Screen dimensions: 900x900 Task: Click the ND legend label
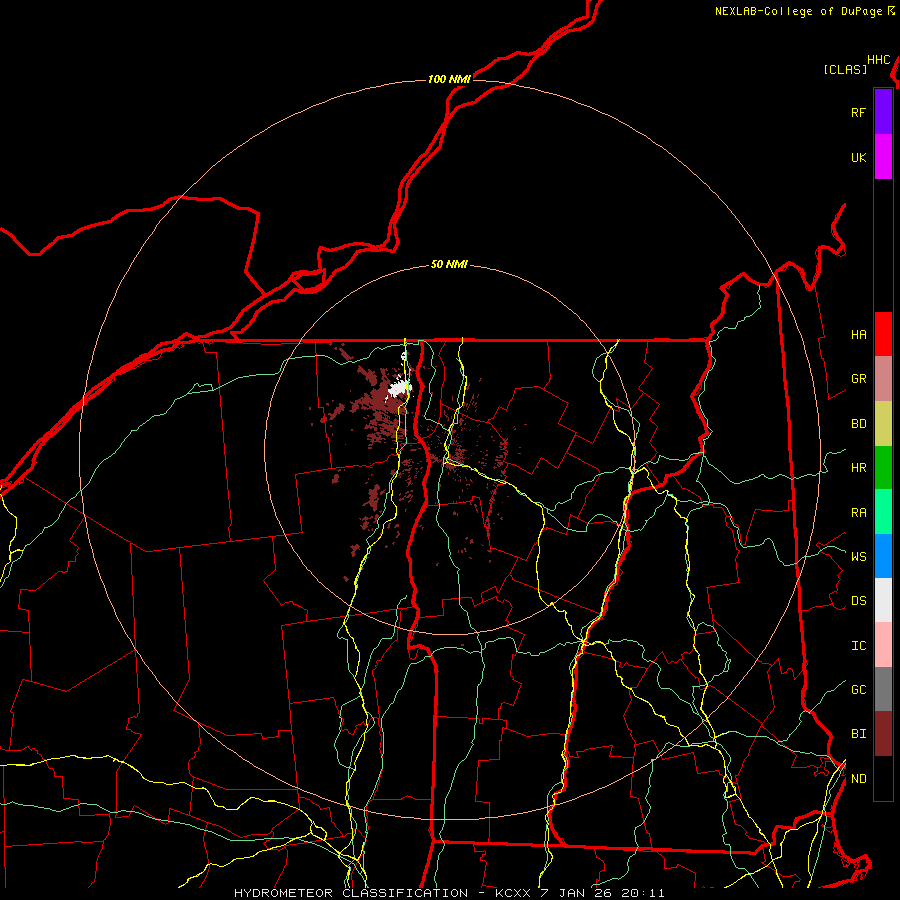point(858,778)
